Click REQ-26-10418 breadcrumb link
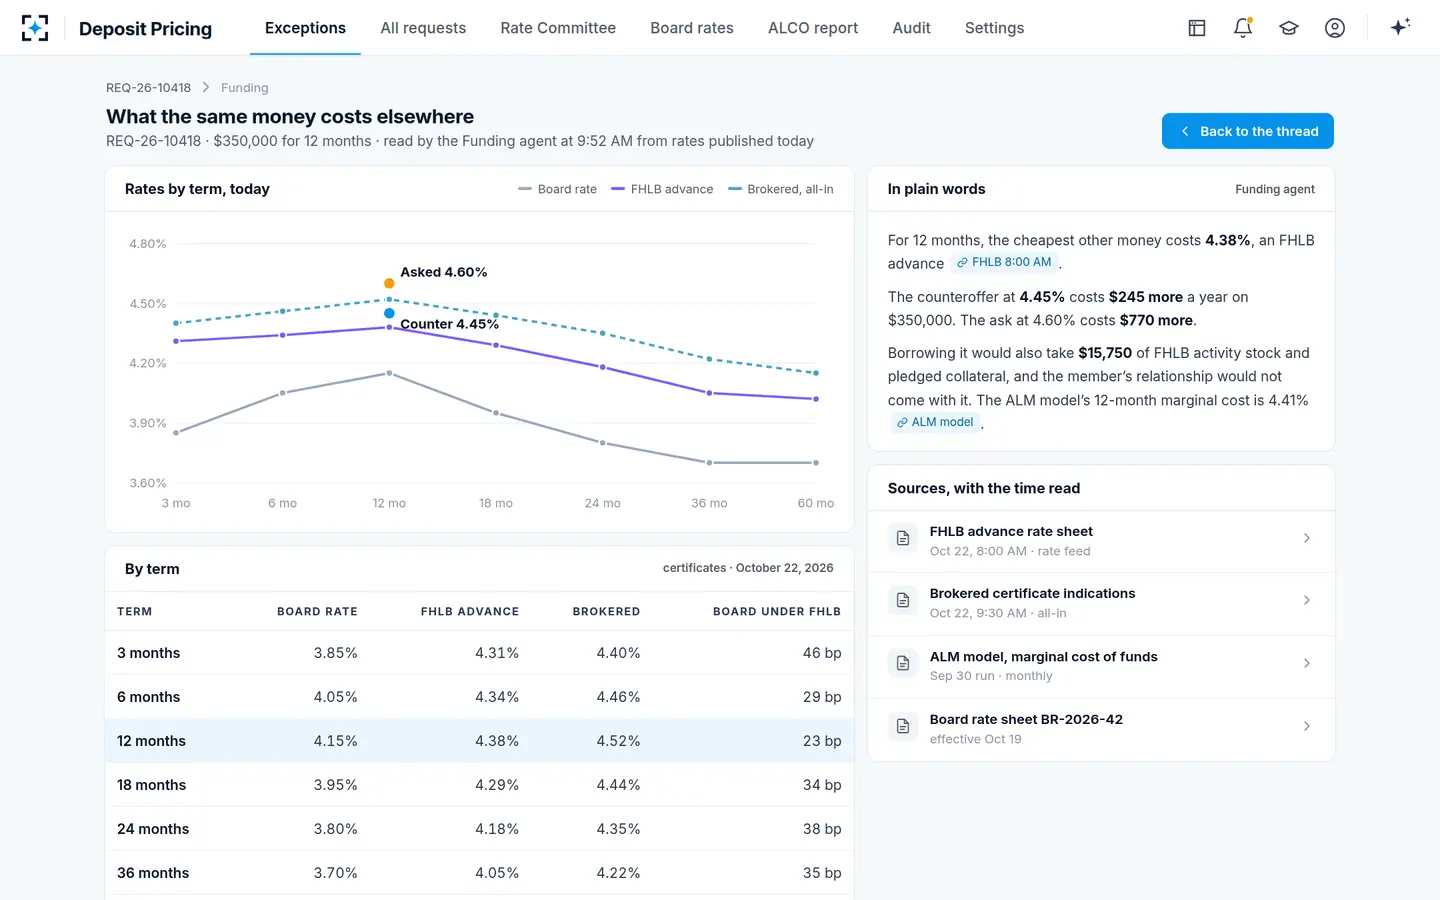The image size is (1440, 900). 148,88
